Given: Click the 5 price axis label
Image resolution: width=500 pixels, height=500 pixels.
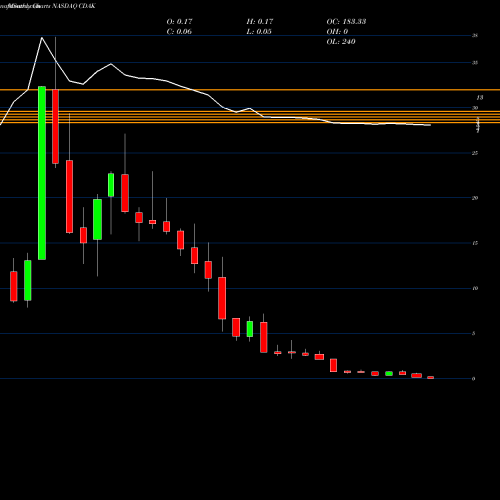Looking at the screenshot, I should coord(473,333).
